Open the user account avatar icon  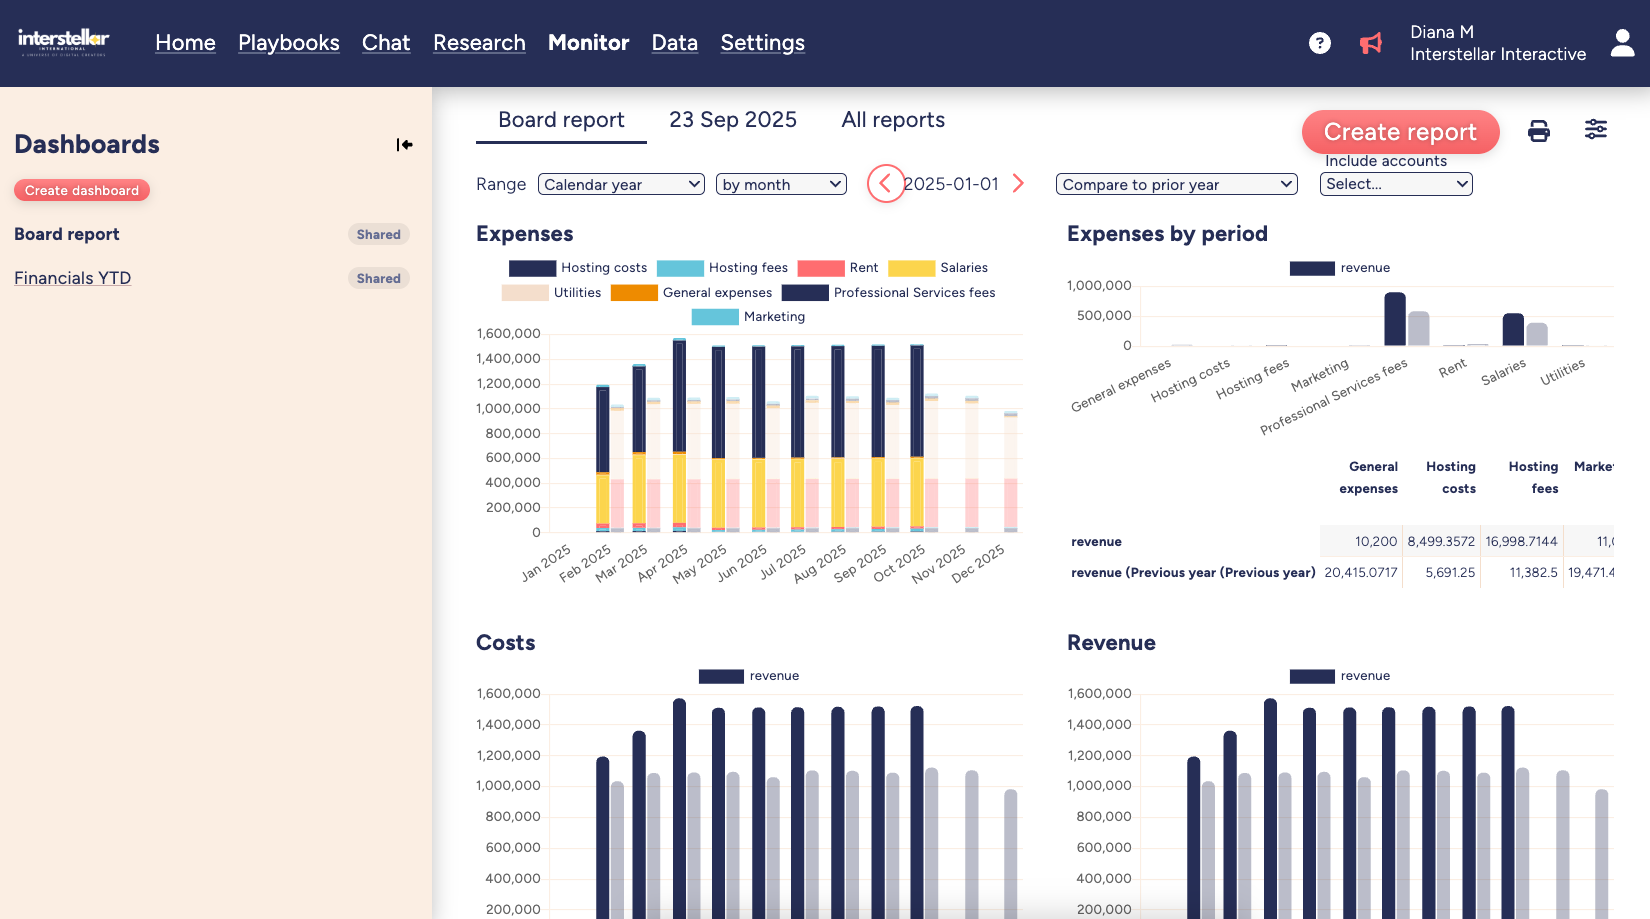pyautogui.click(x=1621, y=43)
